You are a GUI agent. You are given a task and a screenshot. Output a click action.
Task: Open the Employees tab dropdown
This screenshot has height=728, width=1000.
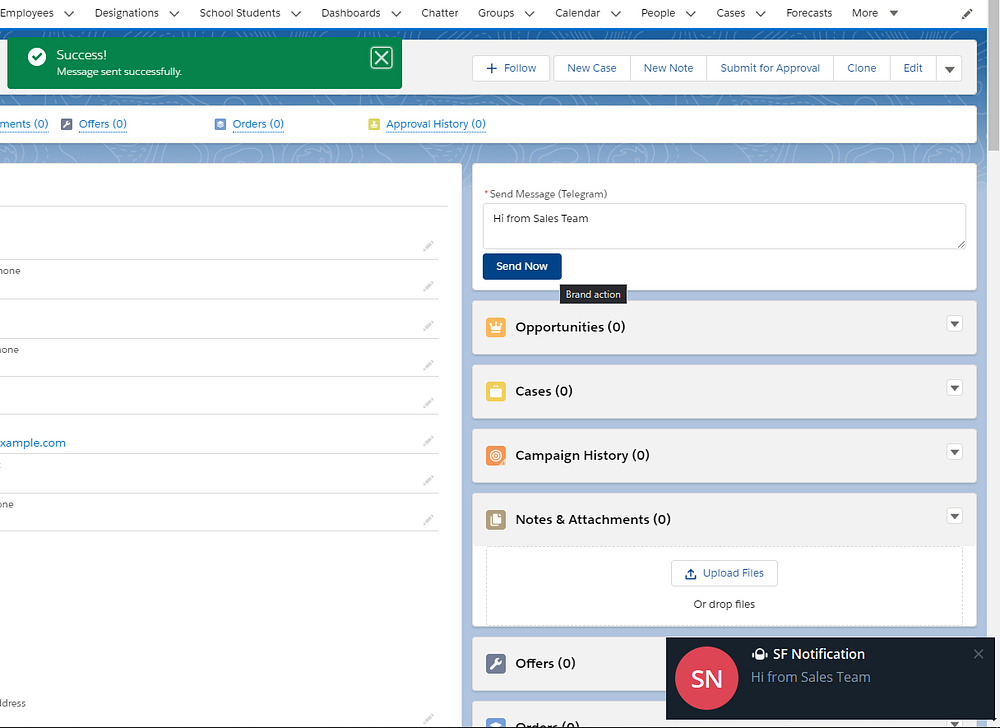click(x=69, y=13)
